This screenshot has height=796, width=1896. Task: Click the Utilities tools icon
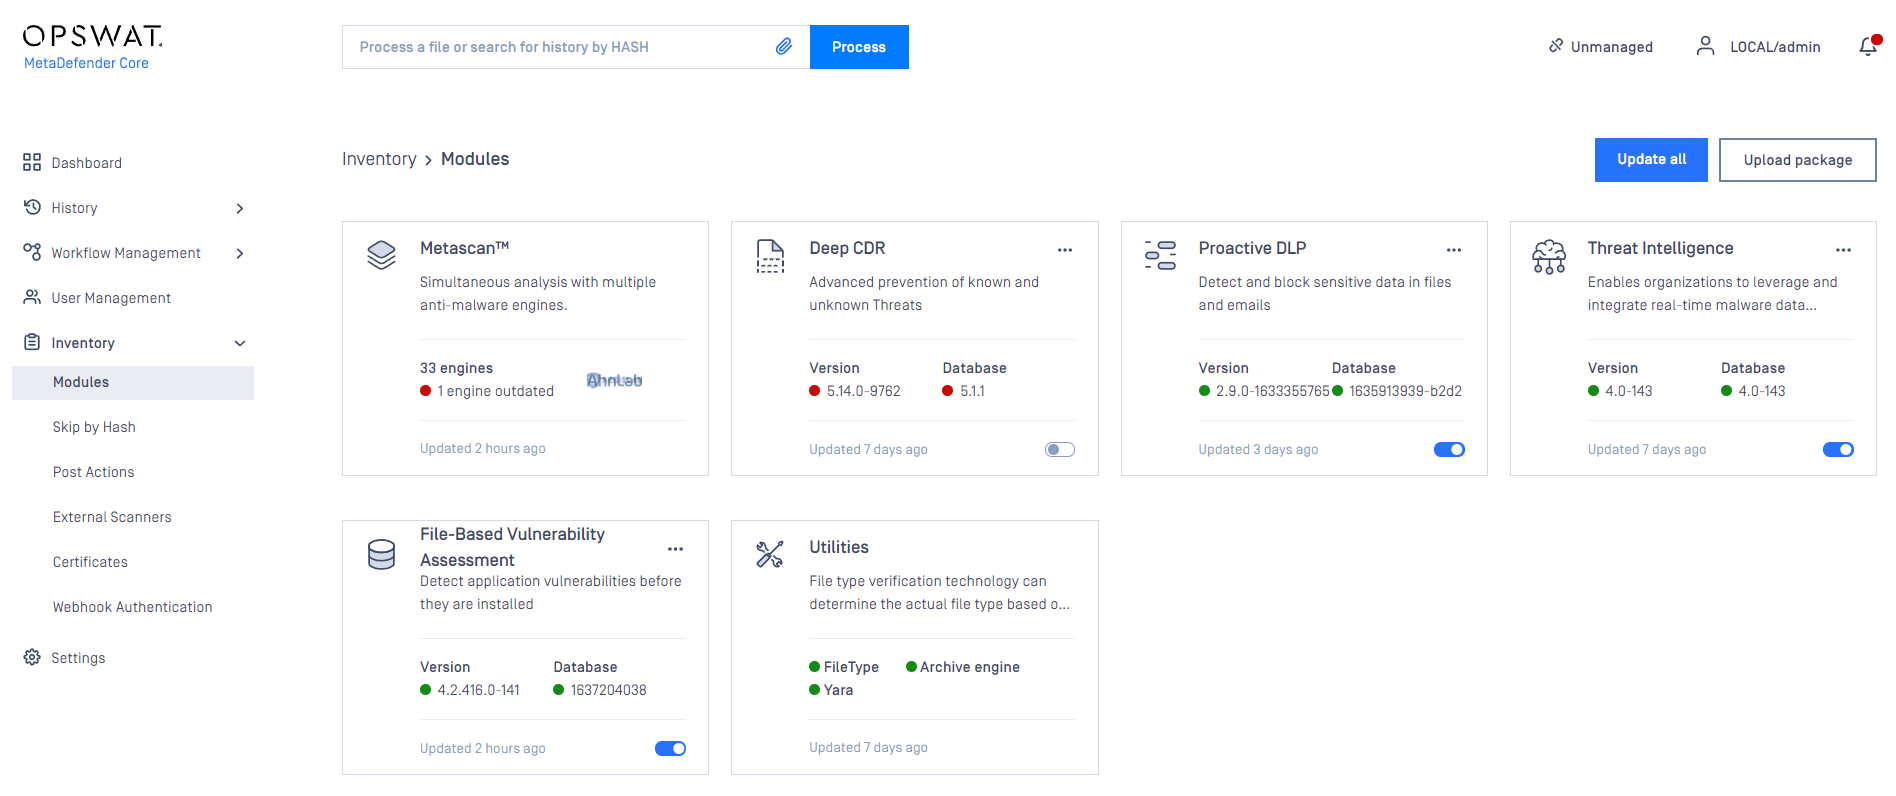(770, 554)
